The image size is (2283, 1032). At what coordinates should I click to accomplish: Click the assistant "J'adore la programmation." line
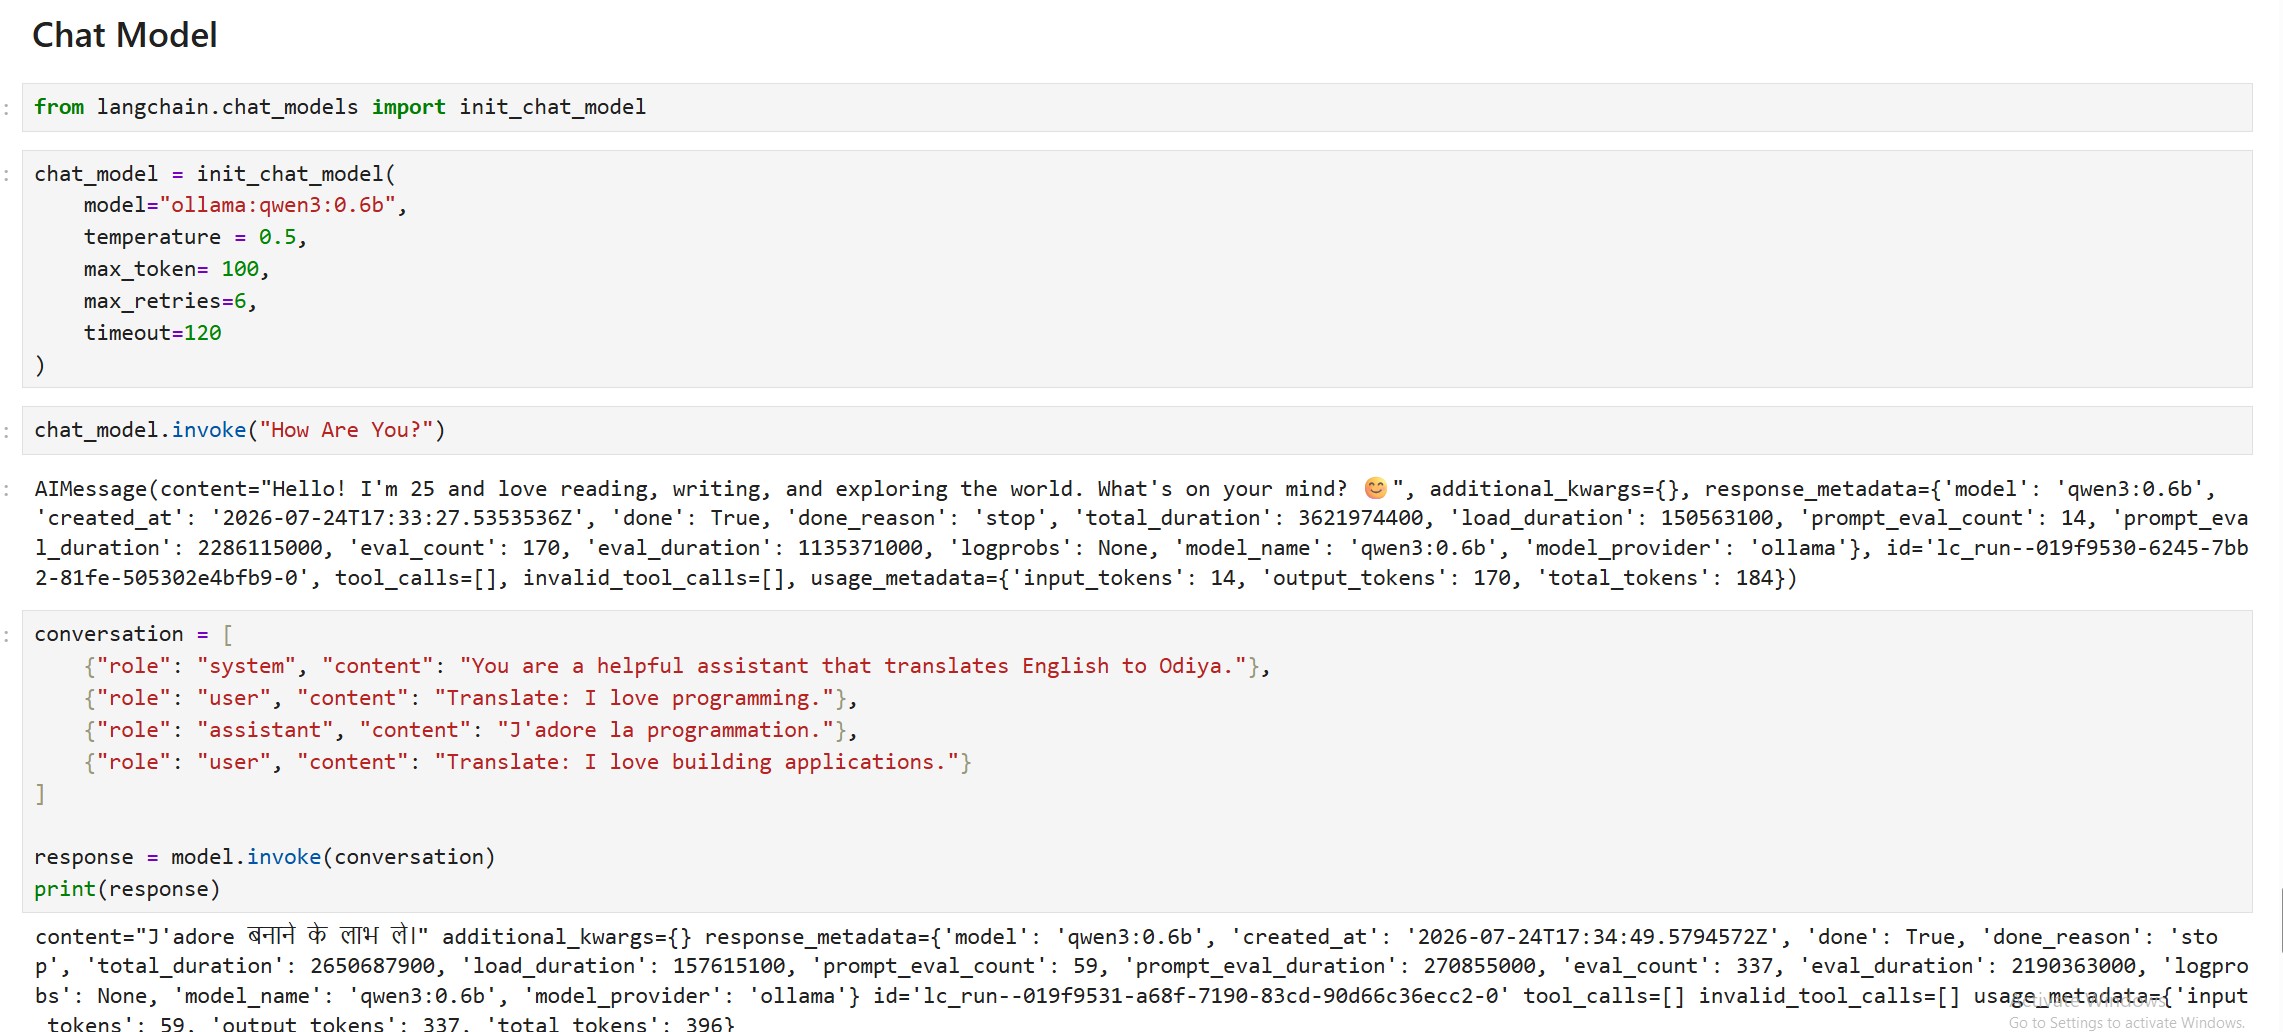point(470,730)
